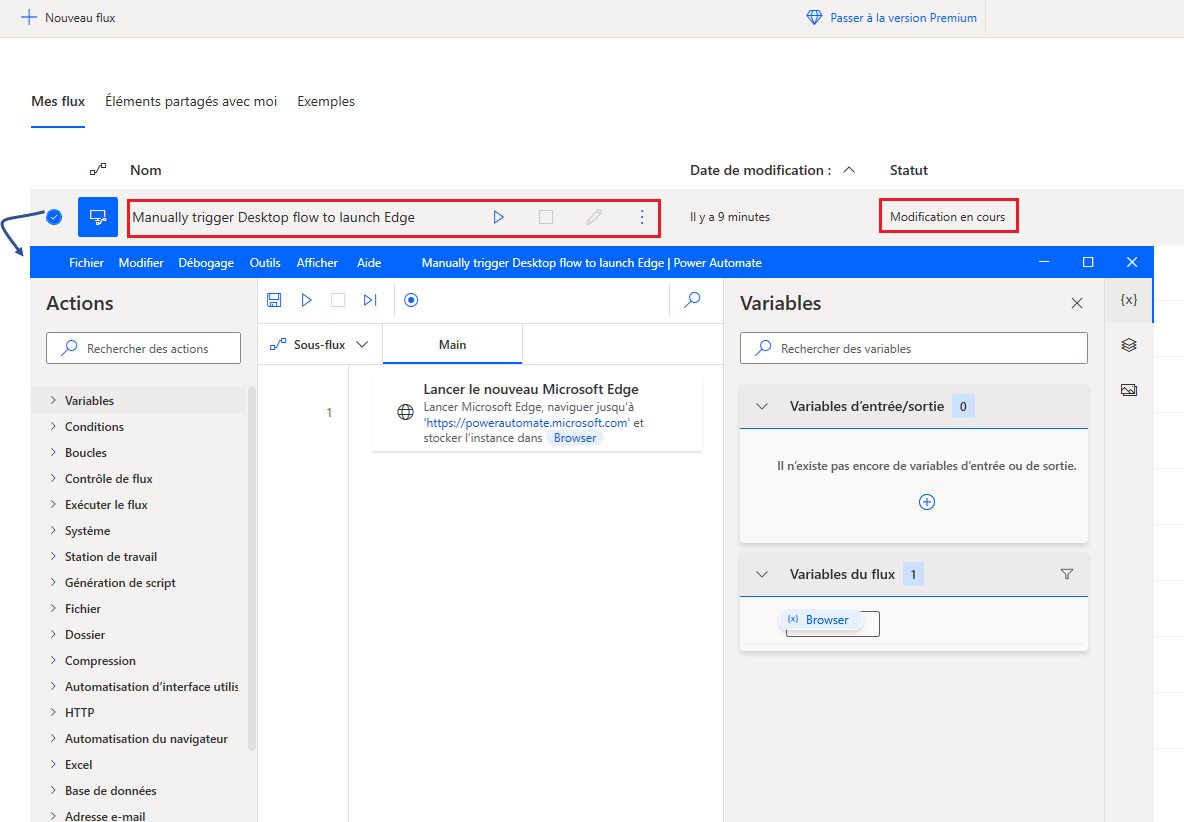
Task: Open Éléments partagés avec moi tab
Action: [191, 101]
